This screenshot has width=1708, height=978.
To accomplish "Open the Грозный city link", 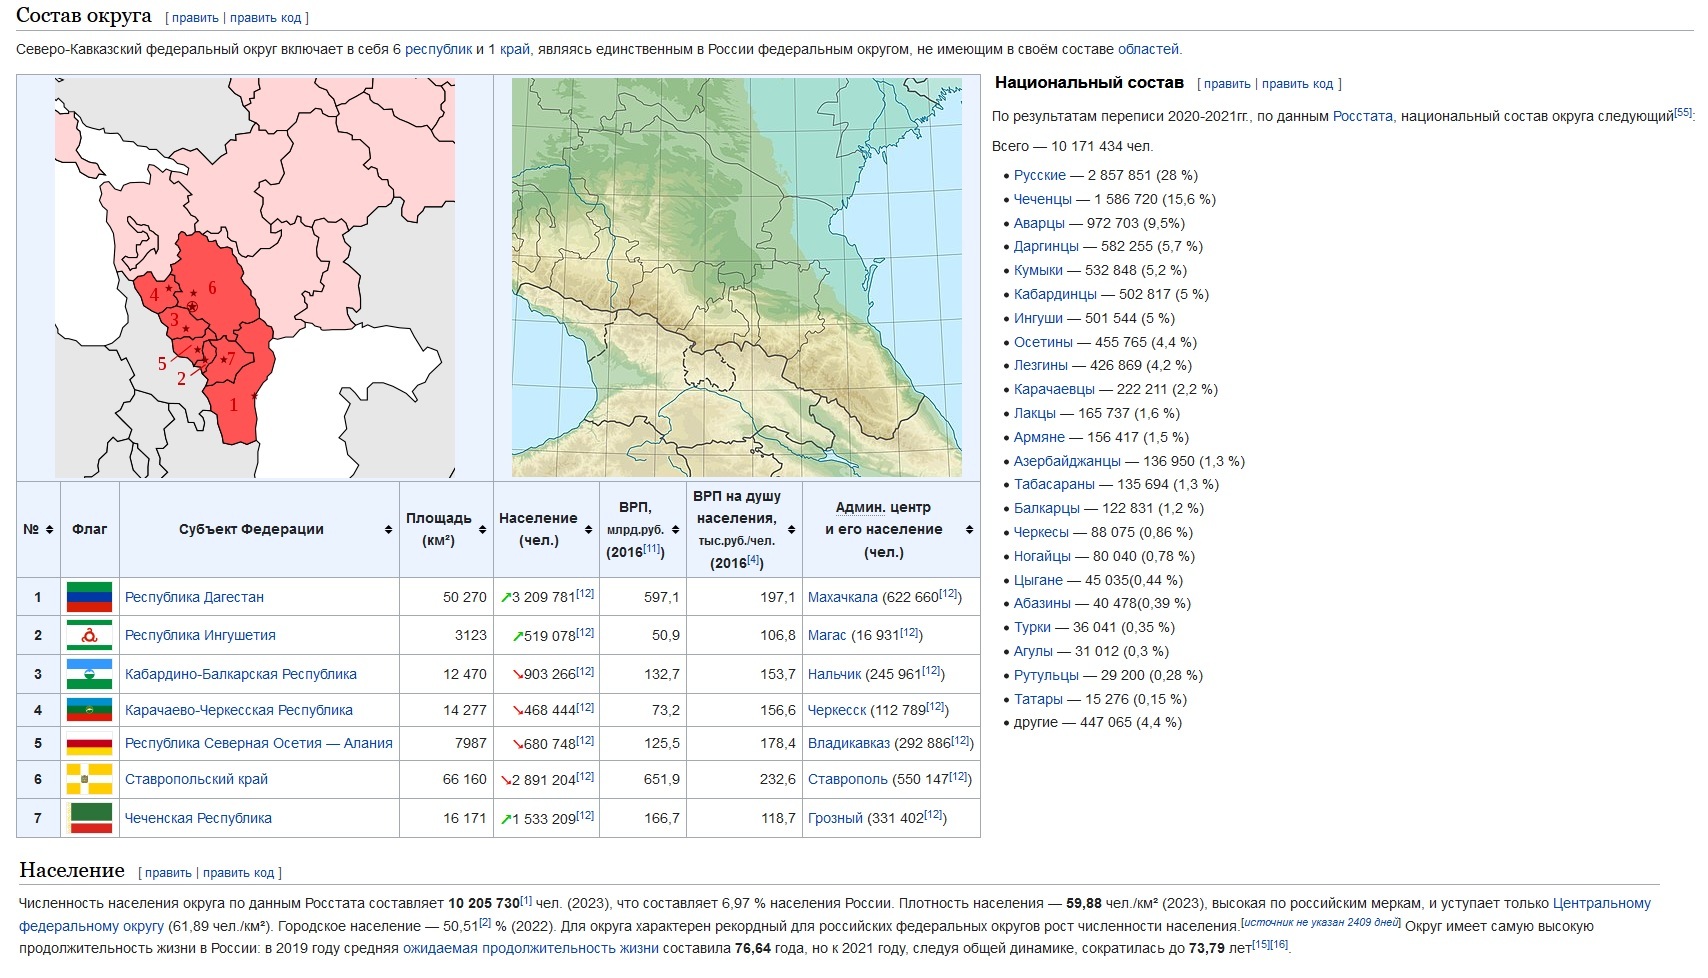I will pos(835,818).
